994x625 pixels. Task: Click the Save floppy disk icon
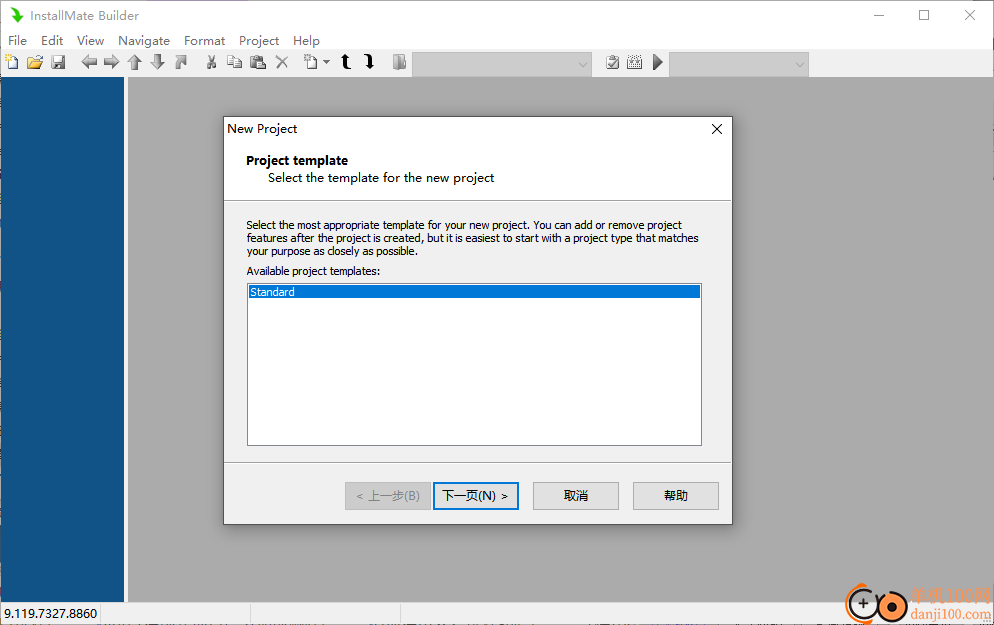click(x=58, y=62)
